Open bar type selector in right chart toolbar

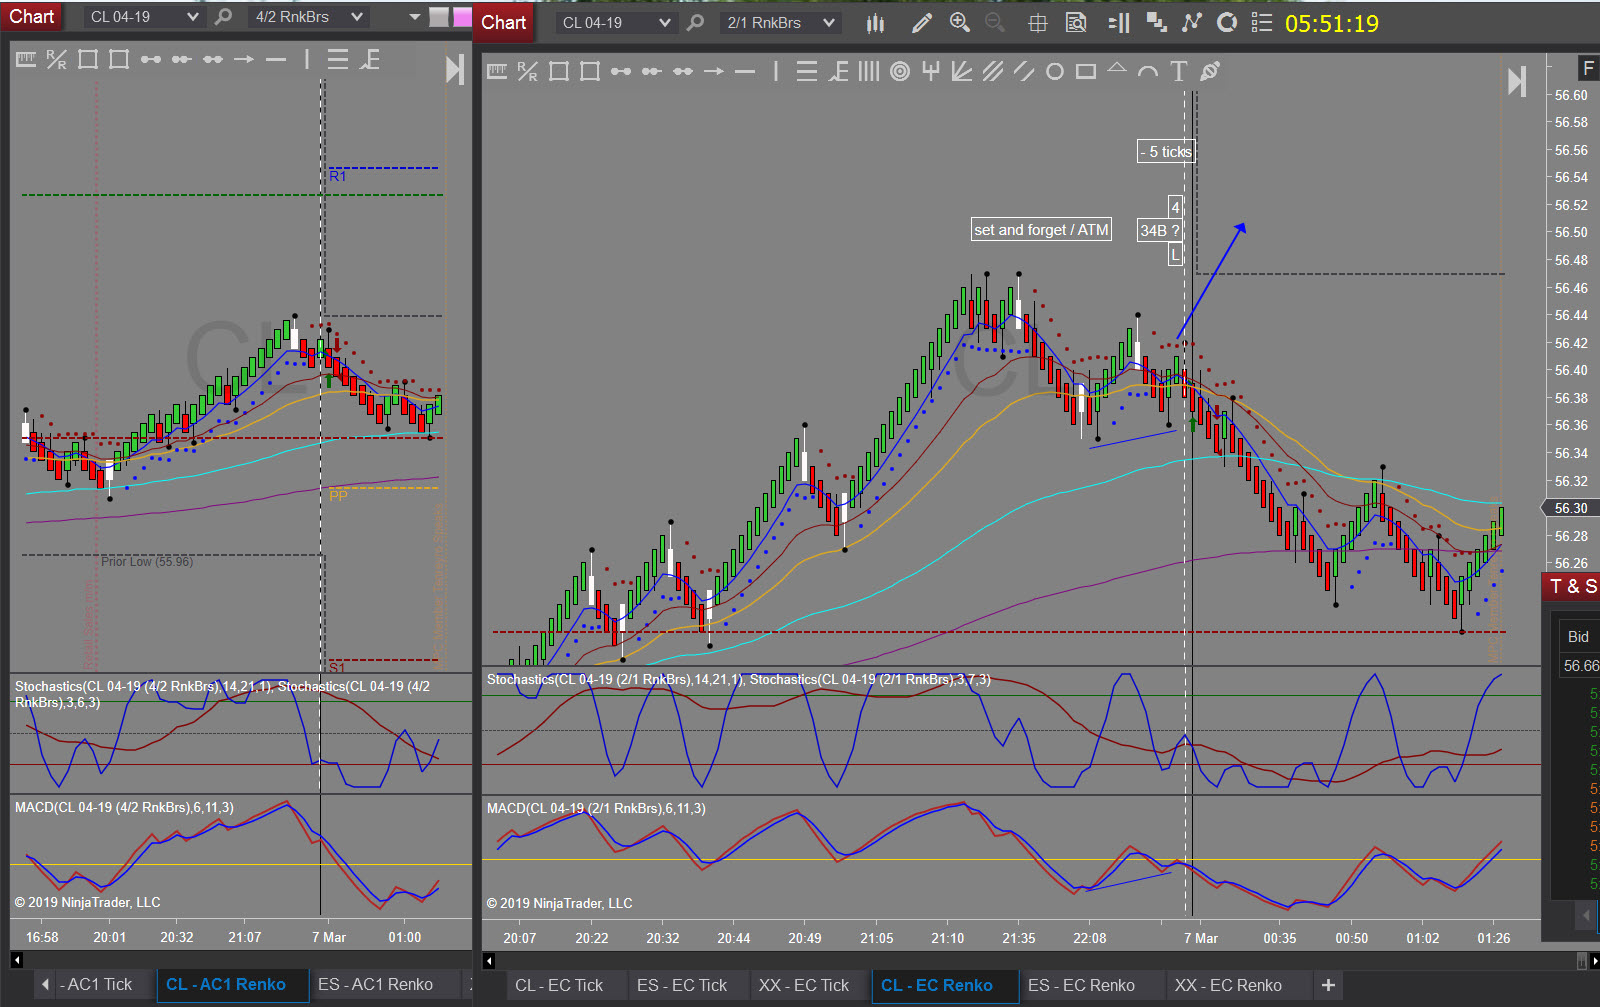(x=875, y=23)
